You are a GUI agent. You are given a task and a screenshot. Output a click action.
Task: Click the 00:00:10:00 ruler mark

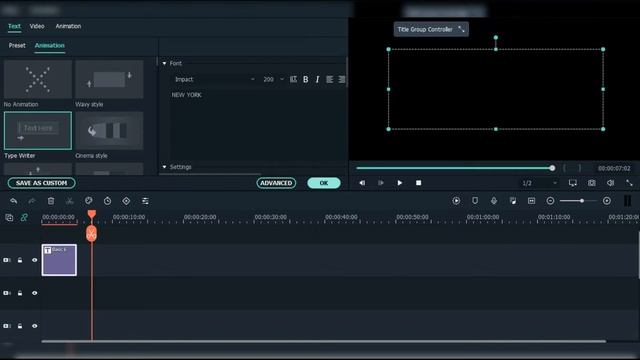click(129, 217)
